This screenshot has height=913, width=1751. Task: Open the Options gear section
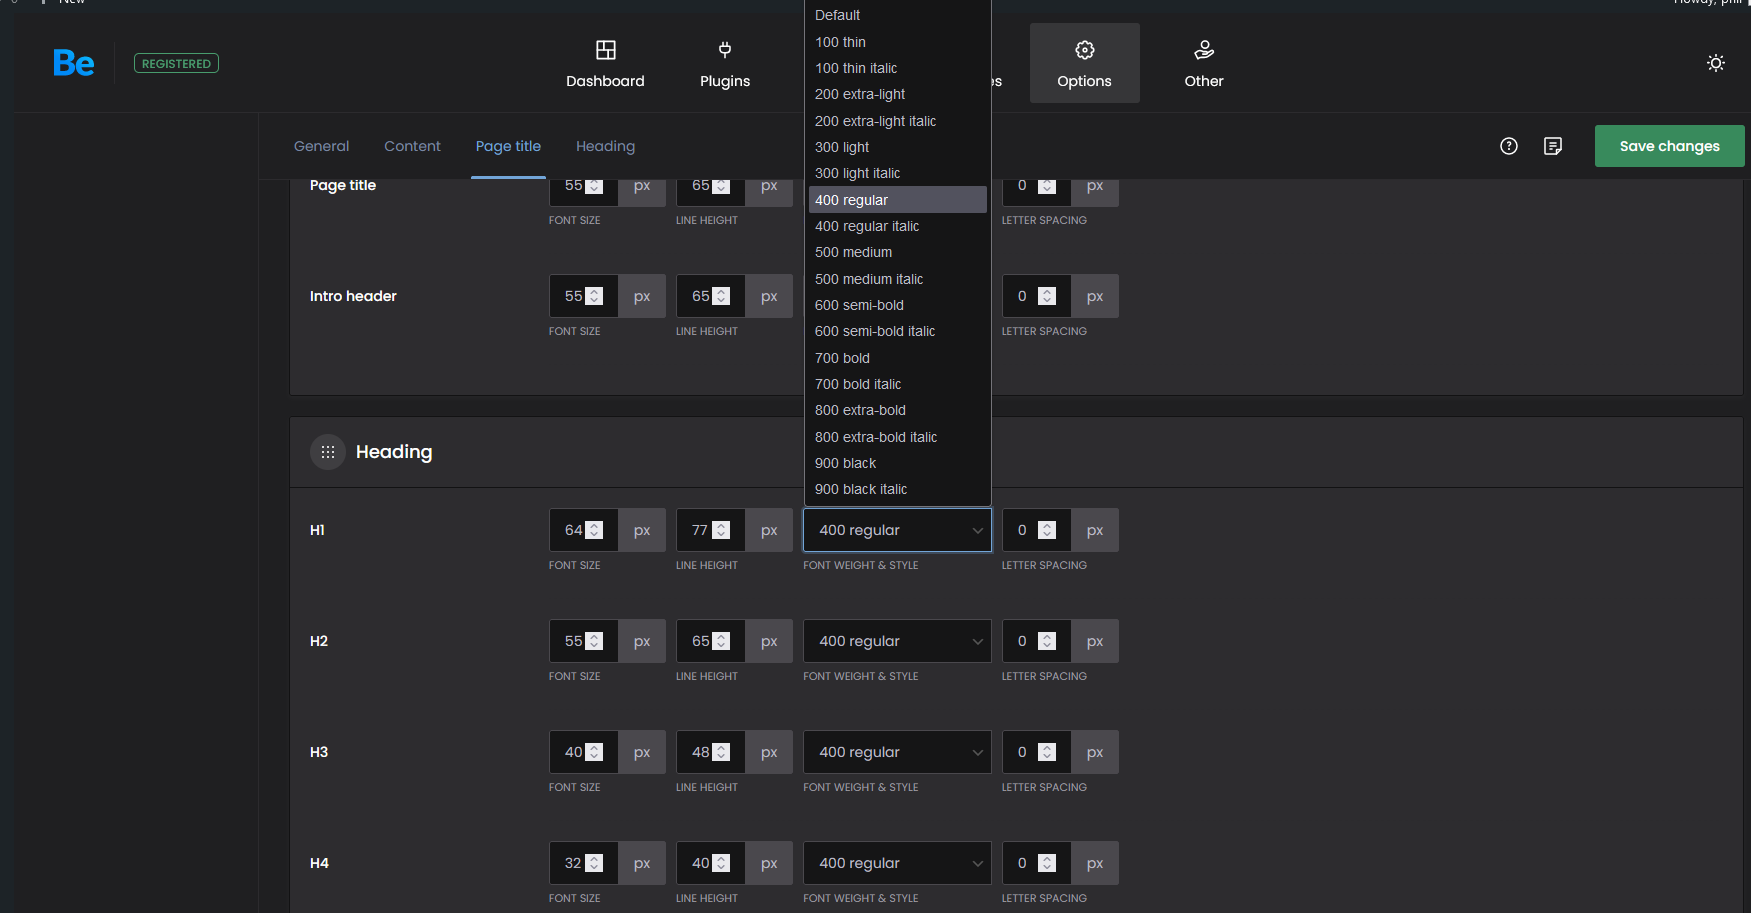click(x=1084, y=63)
